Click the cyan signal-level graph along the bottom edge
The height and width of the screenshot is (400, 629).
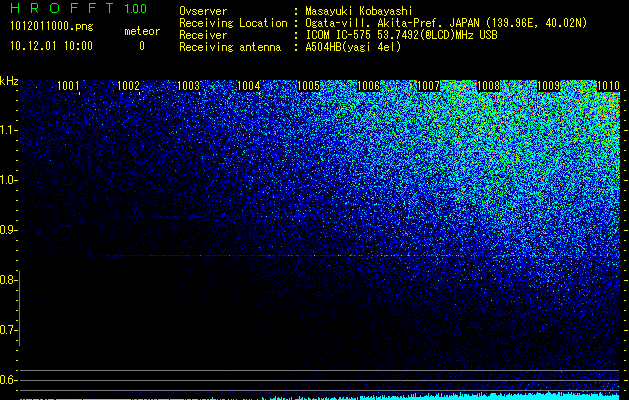[x=320, y=396]
